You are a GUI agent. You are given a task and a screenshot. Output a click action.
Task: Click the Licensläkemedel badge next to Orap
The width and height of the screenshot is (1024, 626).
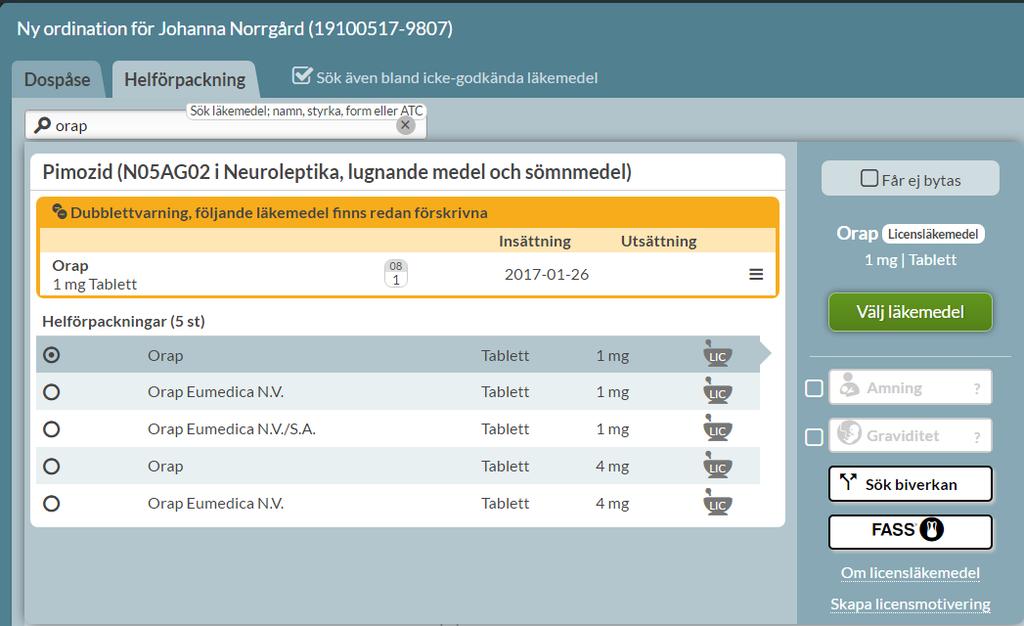[933, 234]
